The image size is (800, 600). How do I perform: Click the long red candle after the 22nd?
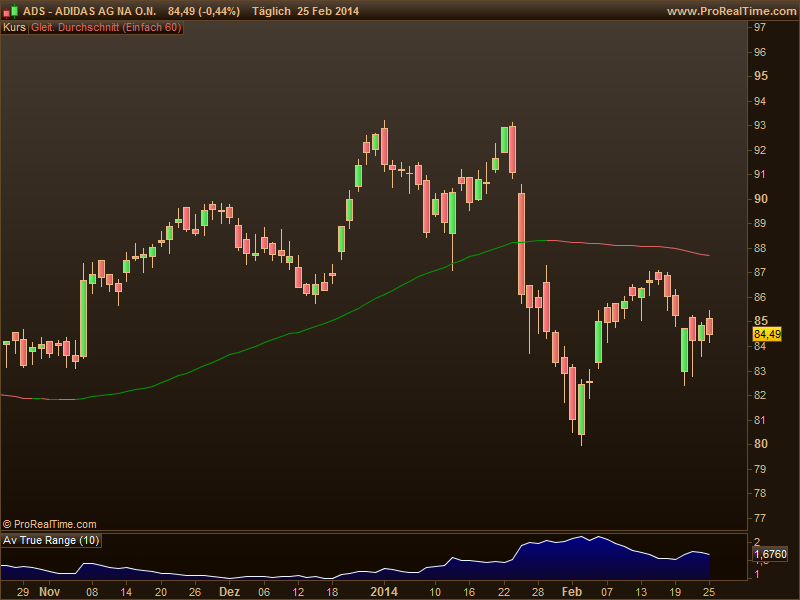(521, 244)
